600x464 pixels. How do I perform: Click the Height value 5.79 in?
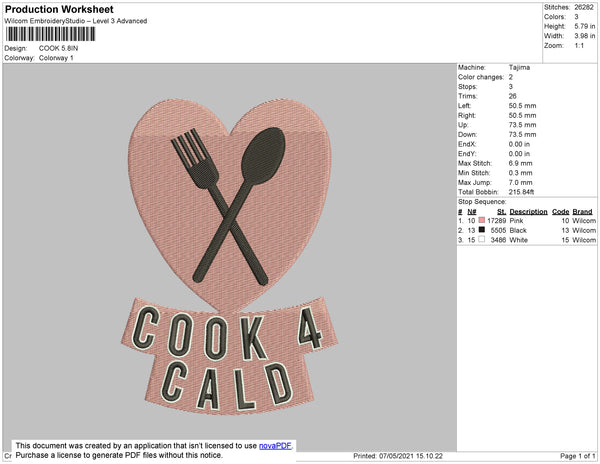click(585, 26)
